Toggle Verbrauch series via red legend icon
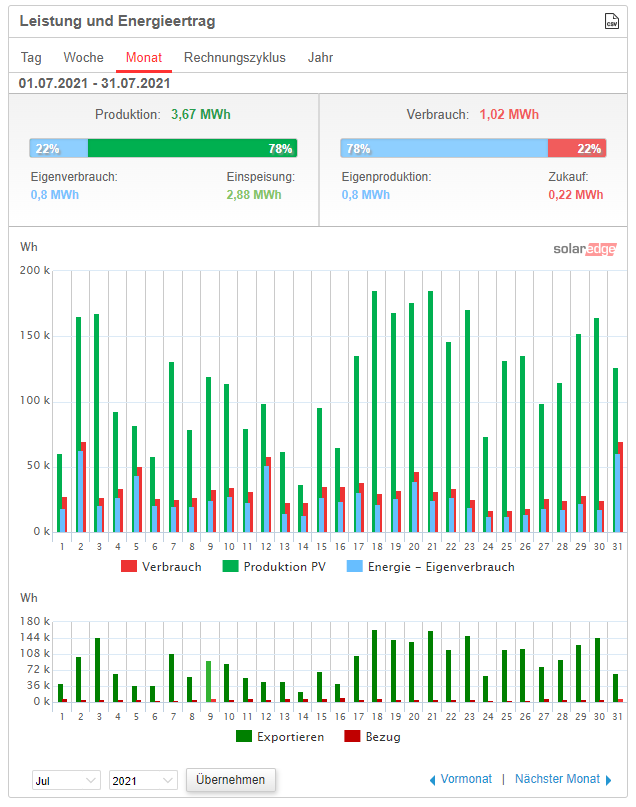636x807 pixels. pos(128,567)
